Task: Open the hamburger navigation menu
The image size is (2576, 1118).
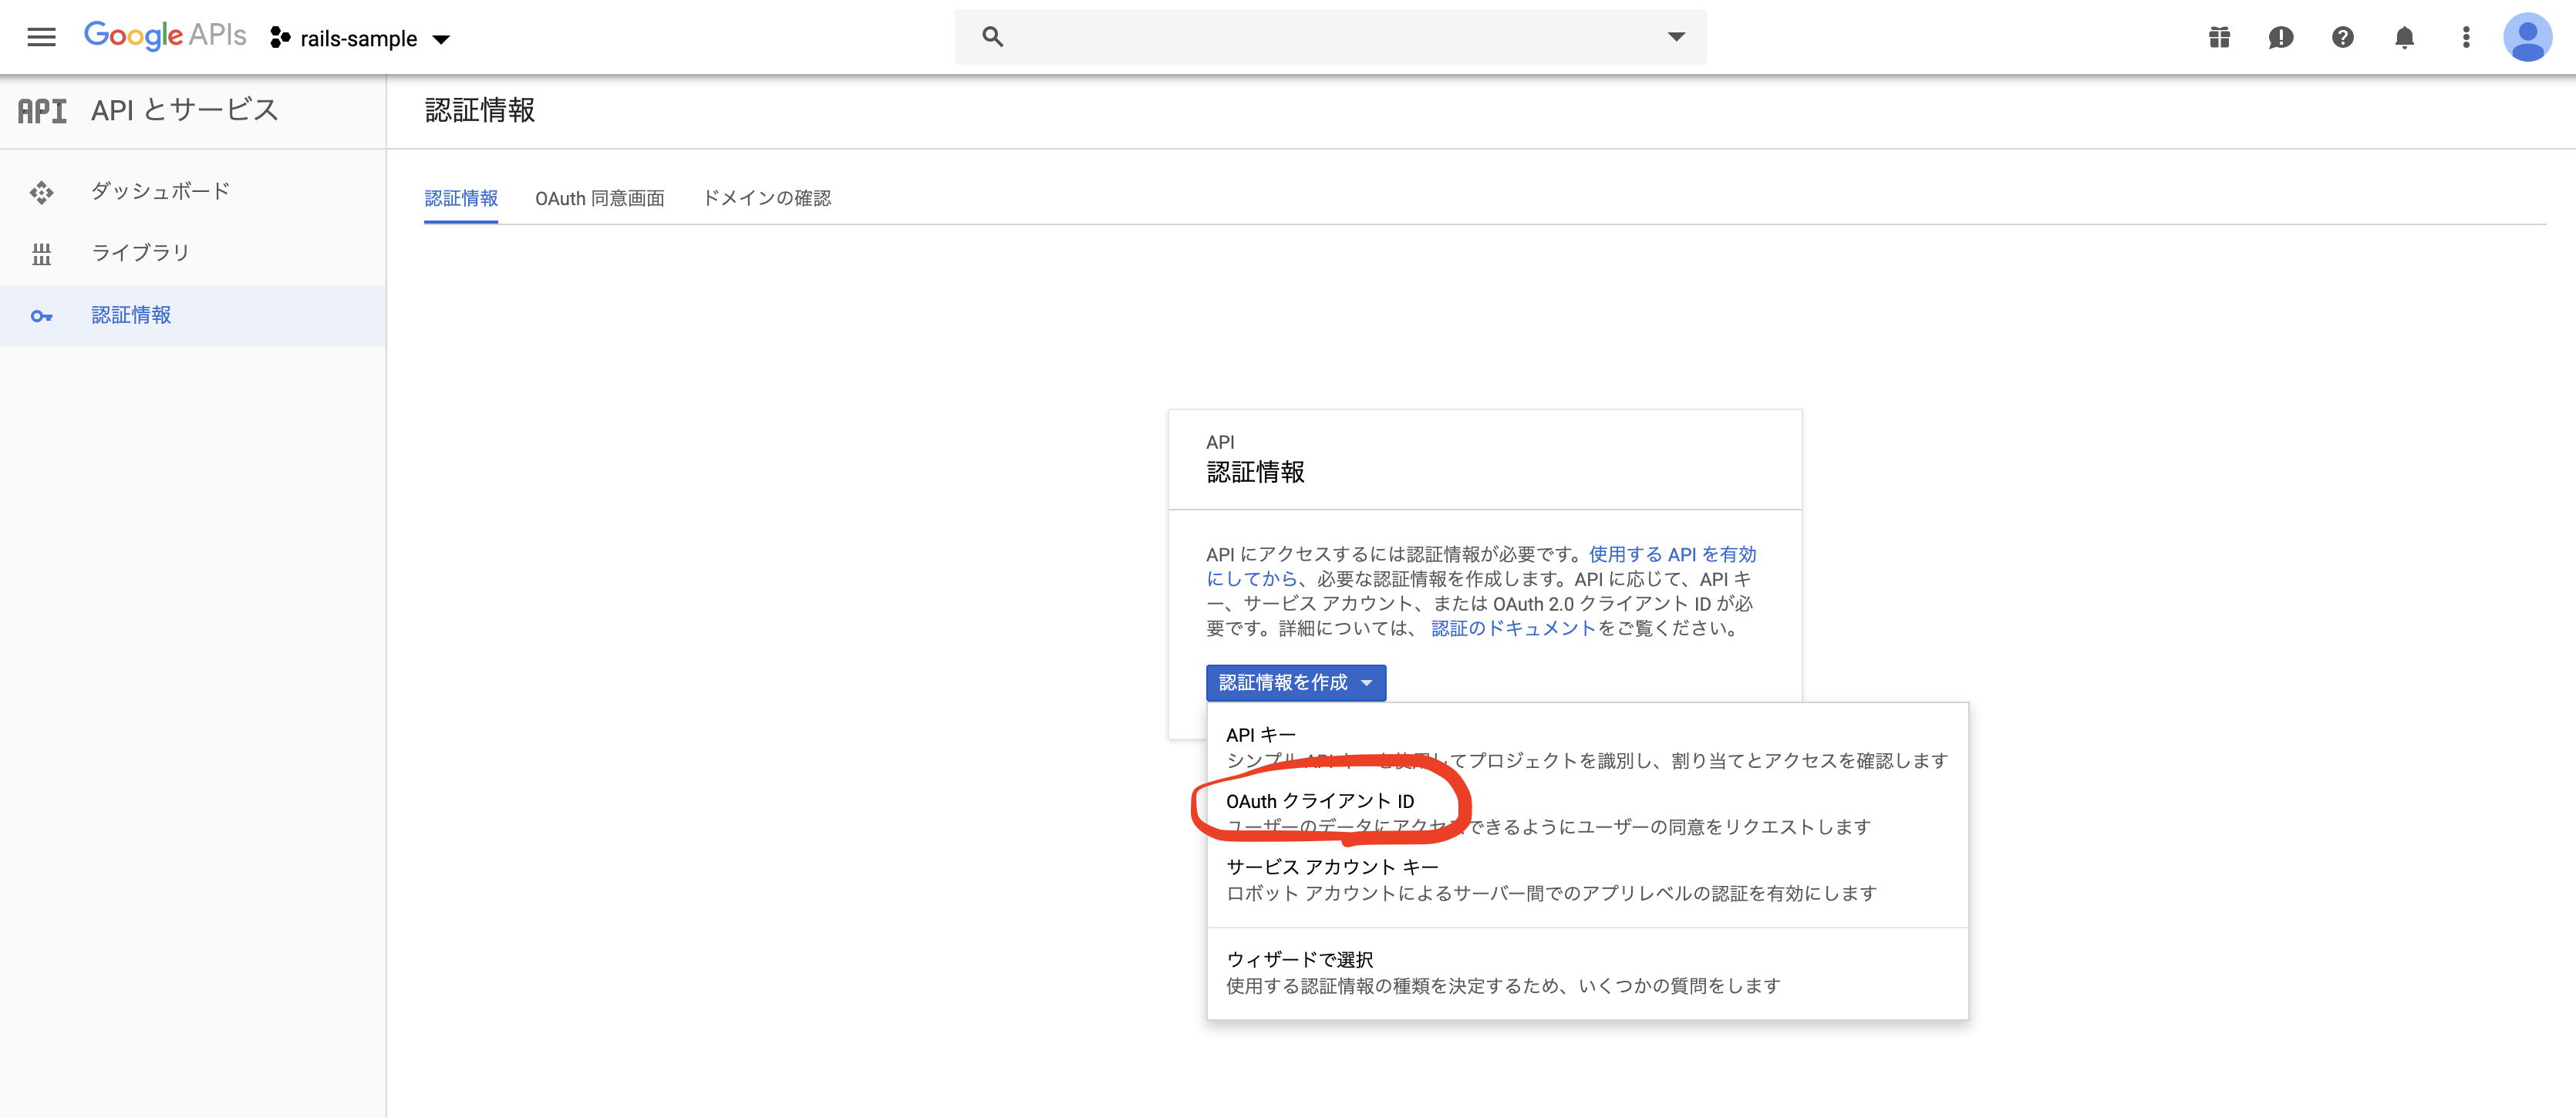Action: pos(41,38)
